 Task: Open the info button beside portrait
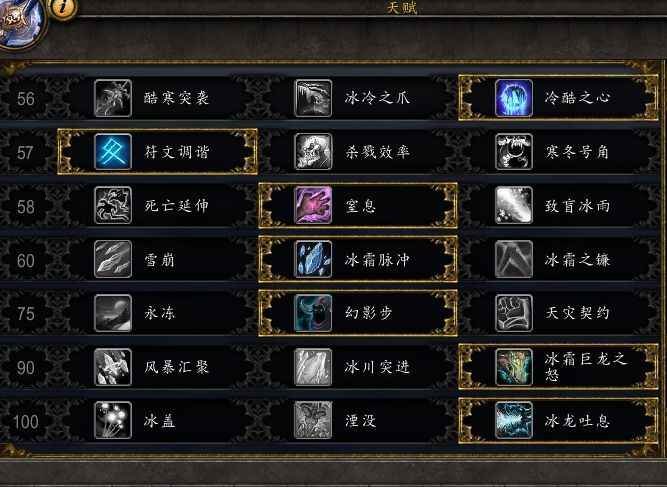(63, 7)
